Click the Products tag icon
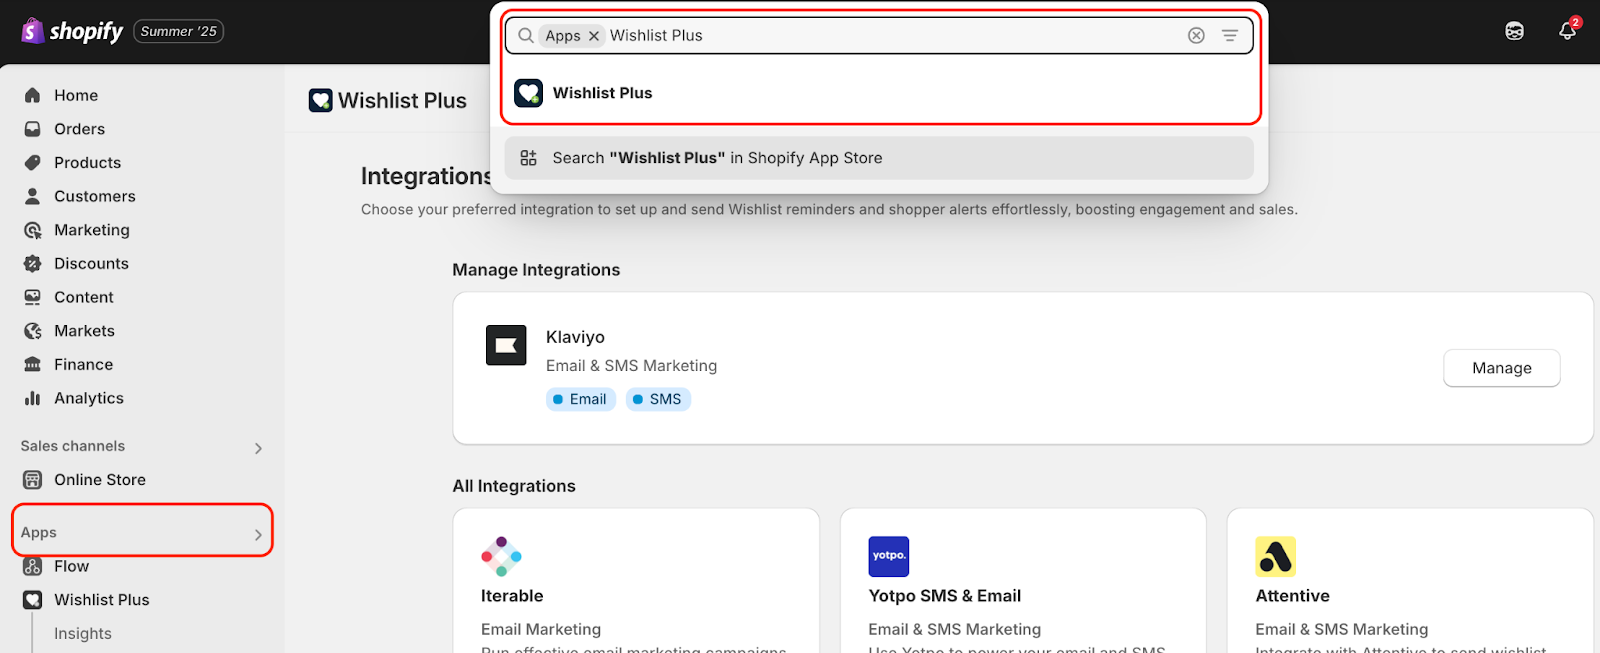 (x=33, y=162)
